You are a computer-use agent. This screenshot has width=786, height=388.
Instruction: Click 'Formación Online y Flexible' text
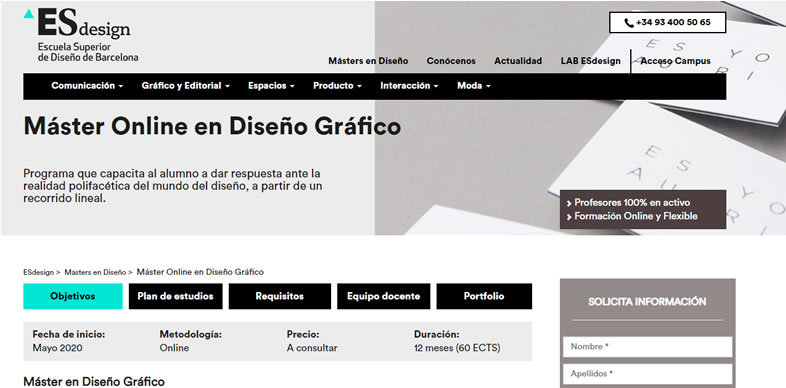[x=636, y=217]
